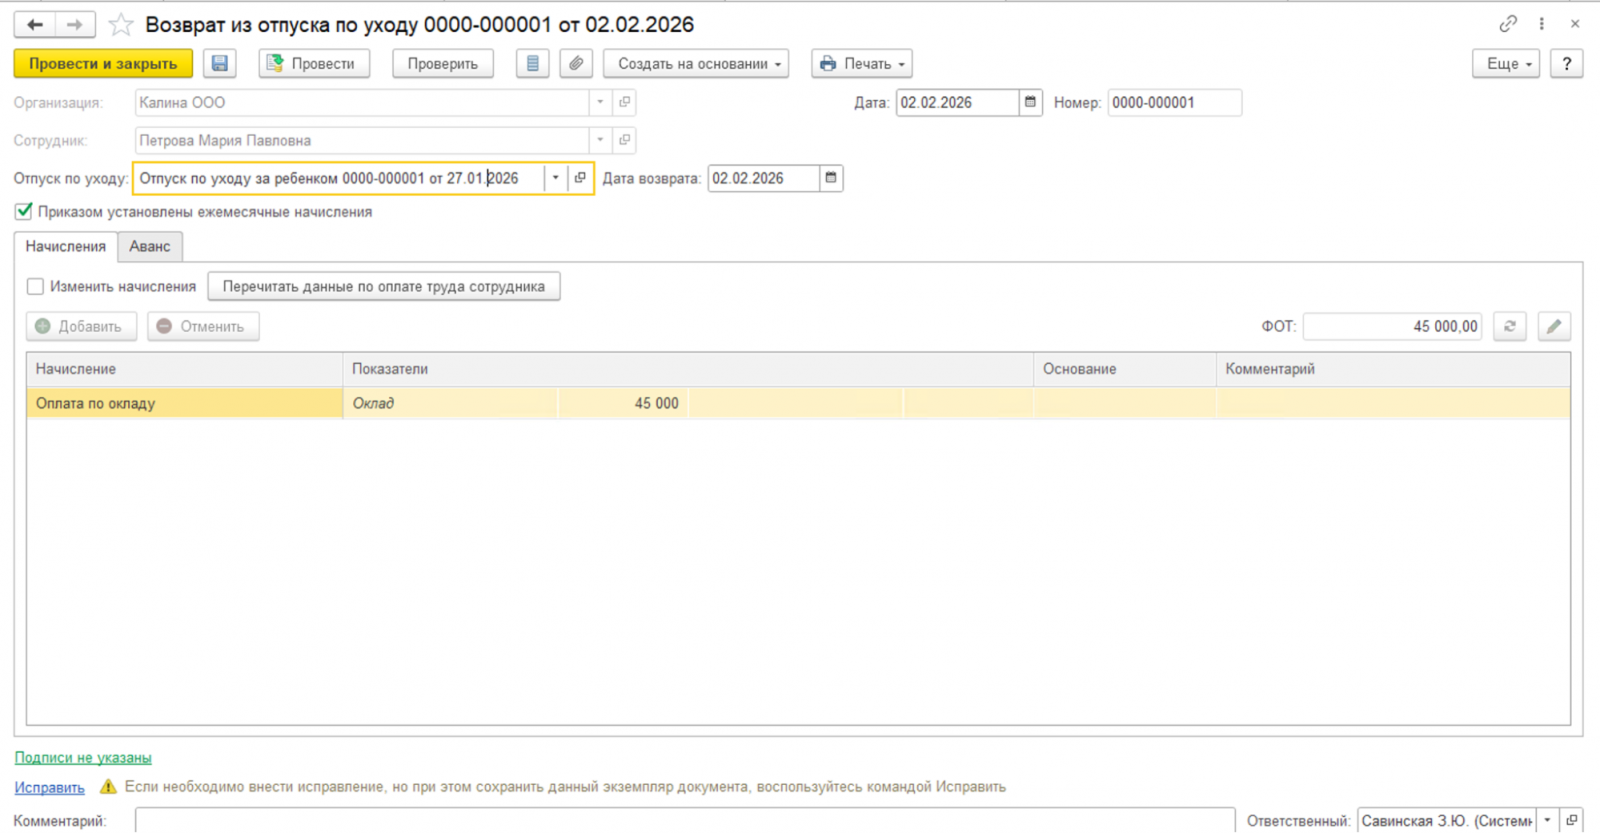
Task: Click Провести и закрыть button
Action: 103,64
